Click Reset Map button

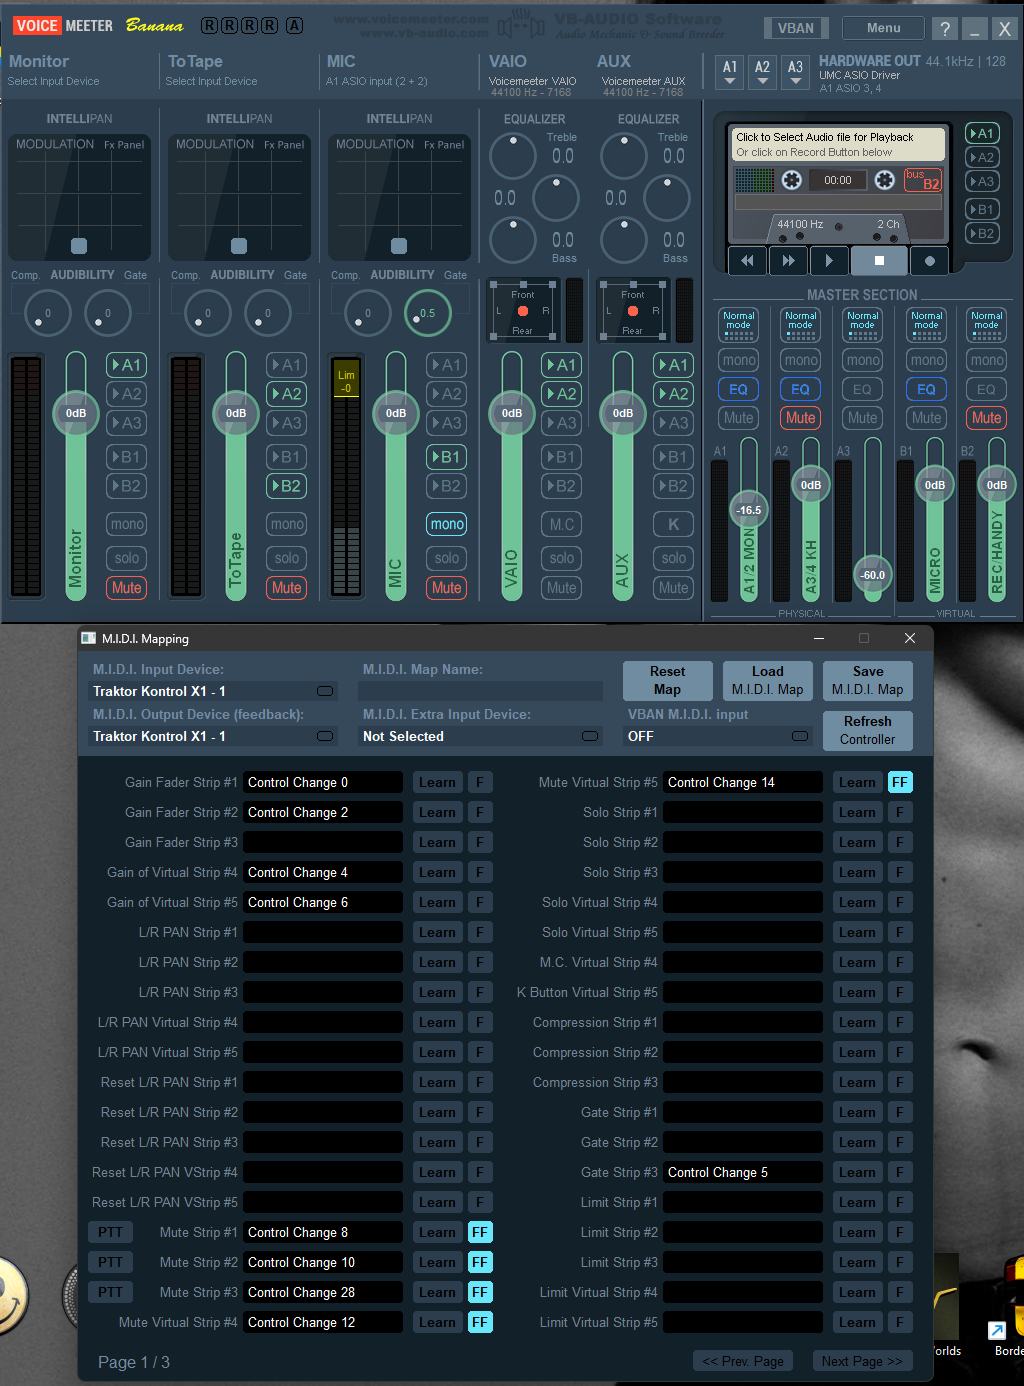(667, 680)
